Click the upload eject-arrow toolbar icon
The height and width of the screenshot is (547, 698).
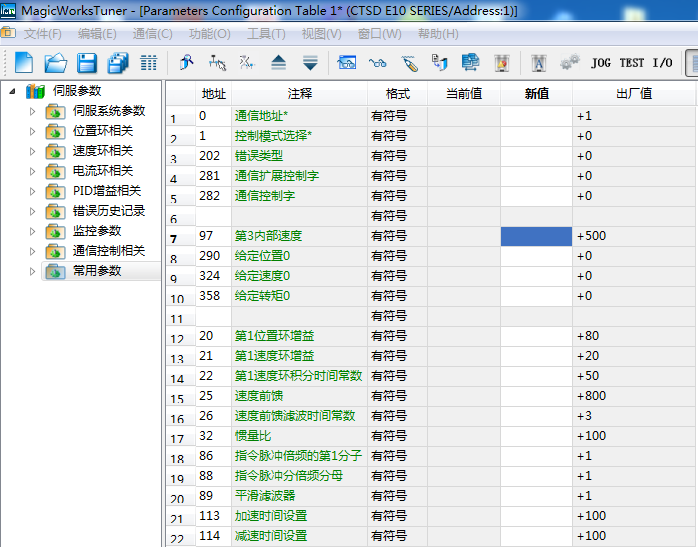278,63
